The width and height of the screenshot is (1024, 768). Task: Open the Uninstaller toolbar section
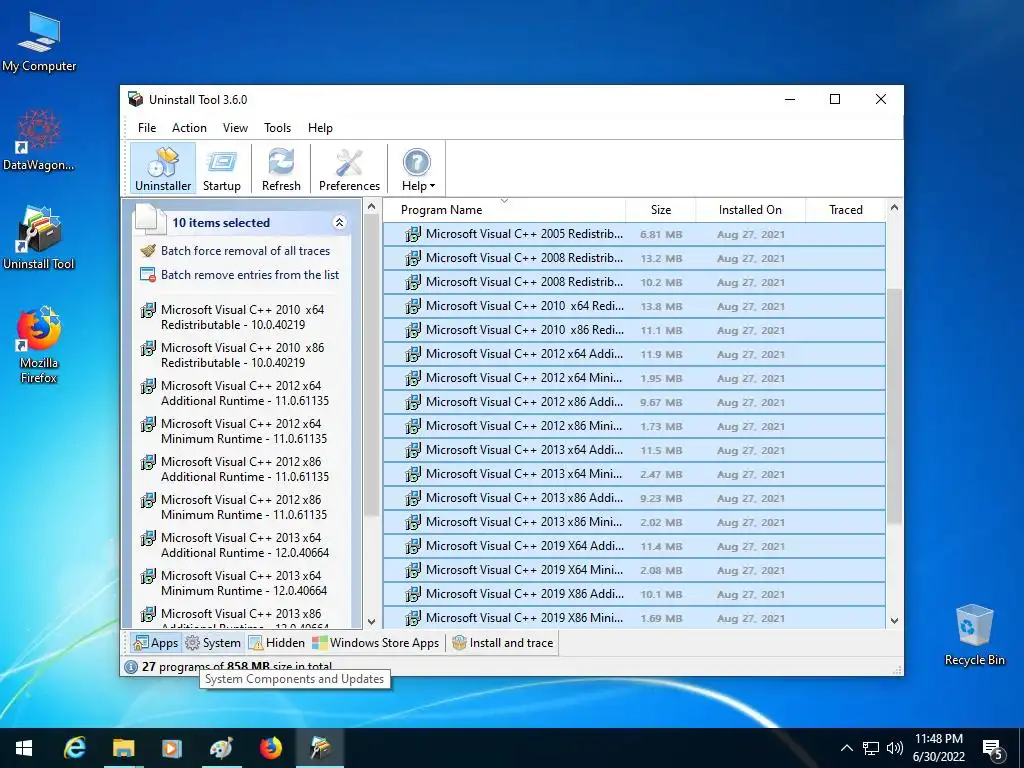tap(163, 168)
